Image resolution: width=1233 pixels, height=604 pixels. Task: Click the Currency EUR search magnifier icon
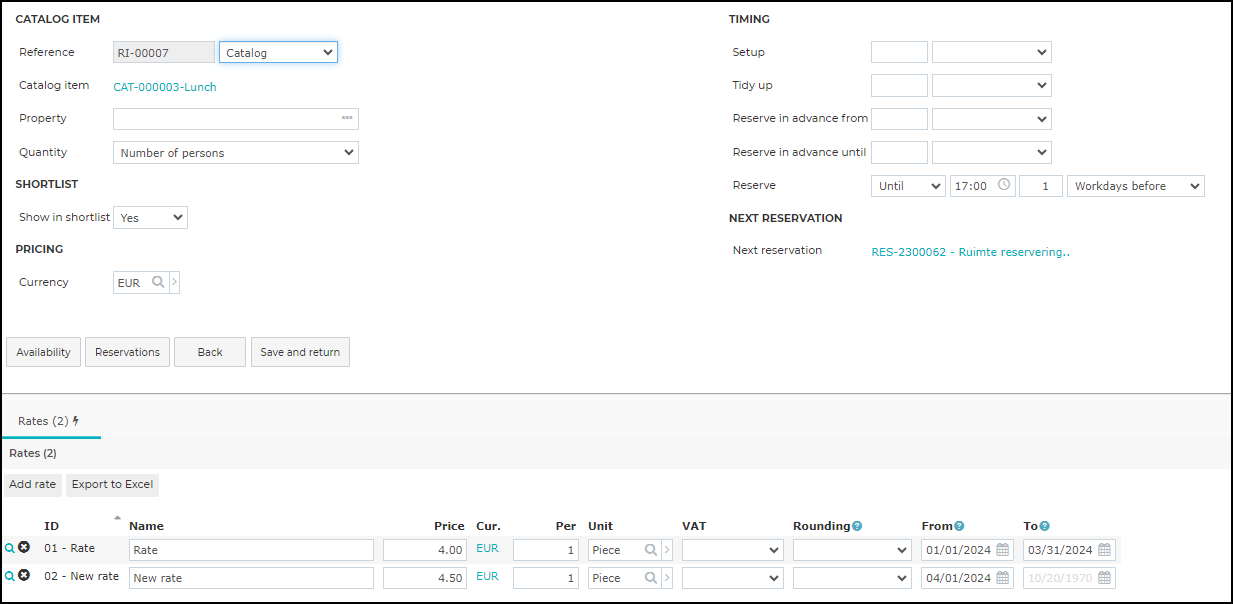(x=157, y=283)
